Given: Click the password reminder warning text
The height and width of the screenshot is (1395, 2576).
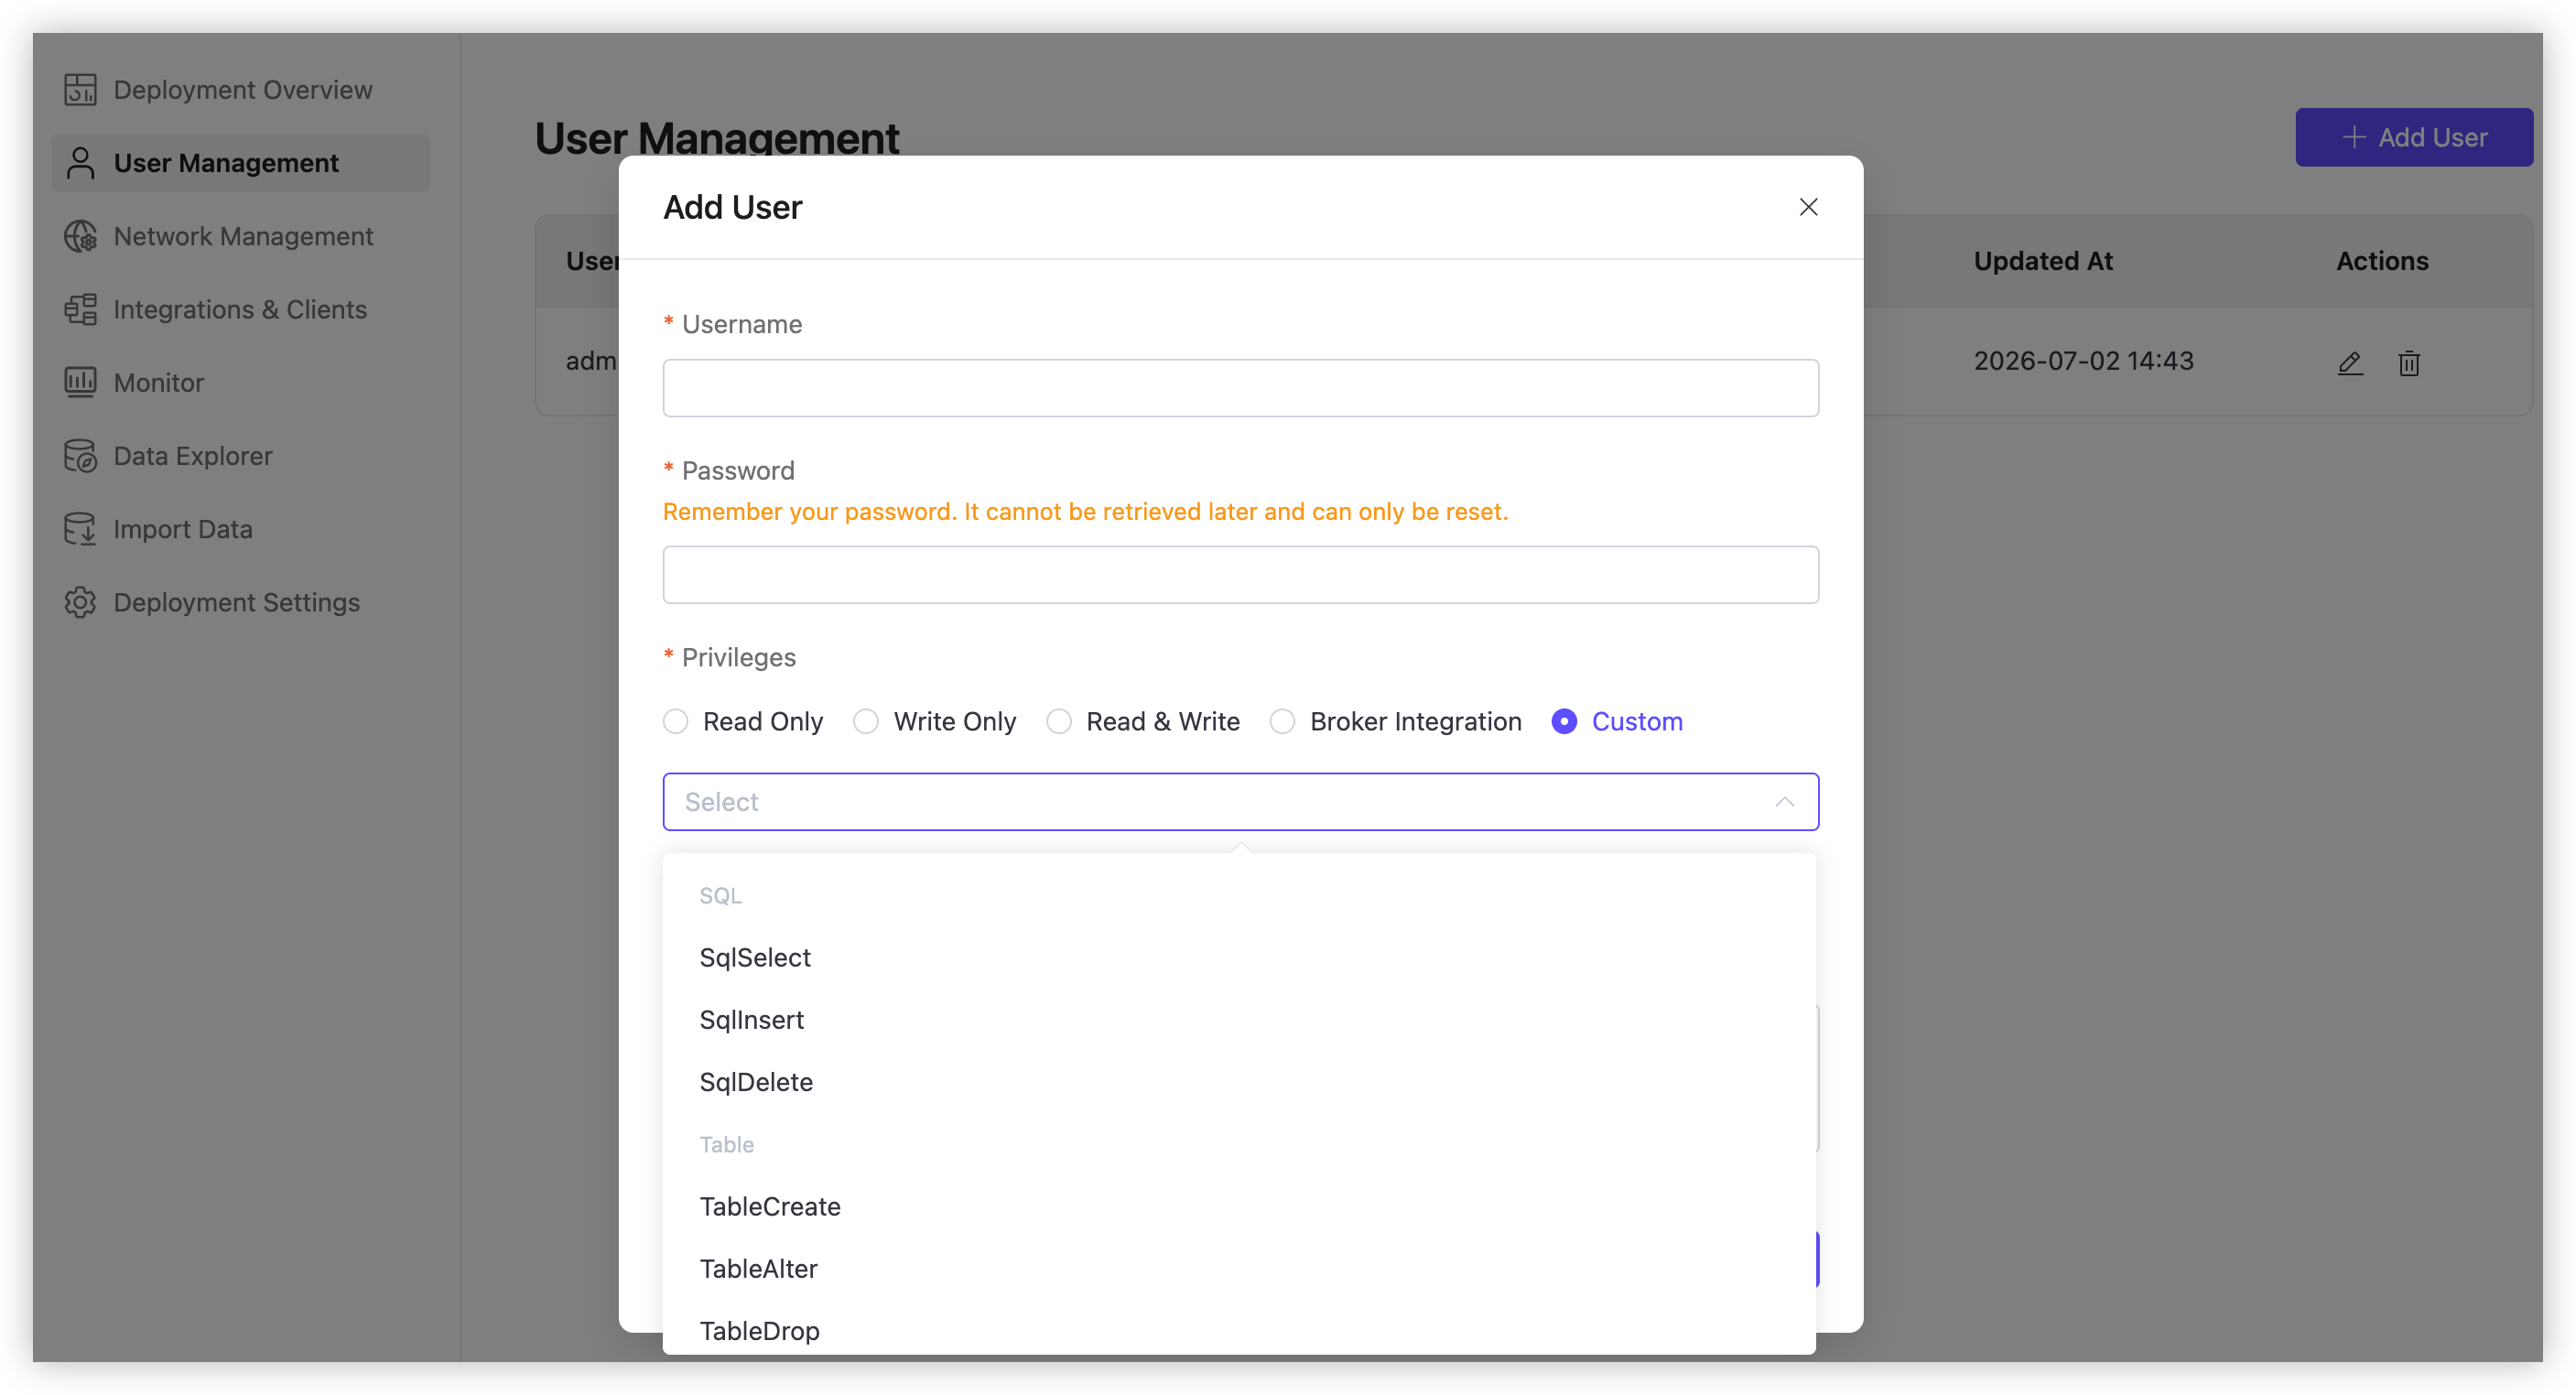Looking at the screenshot, I should pos(1085,512).
